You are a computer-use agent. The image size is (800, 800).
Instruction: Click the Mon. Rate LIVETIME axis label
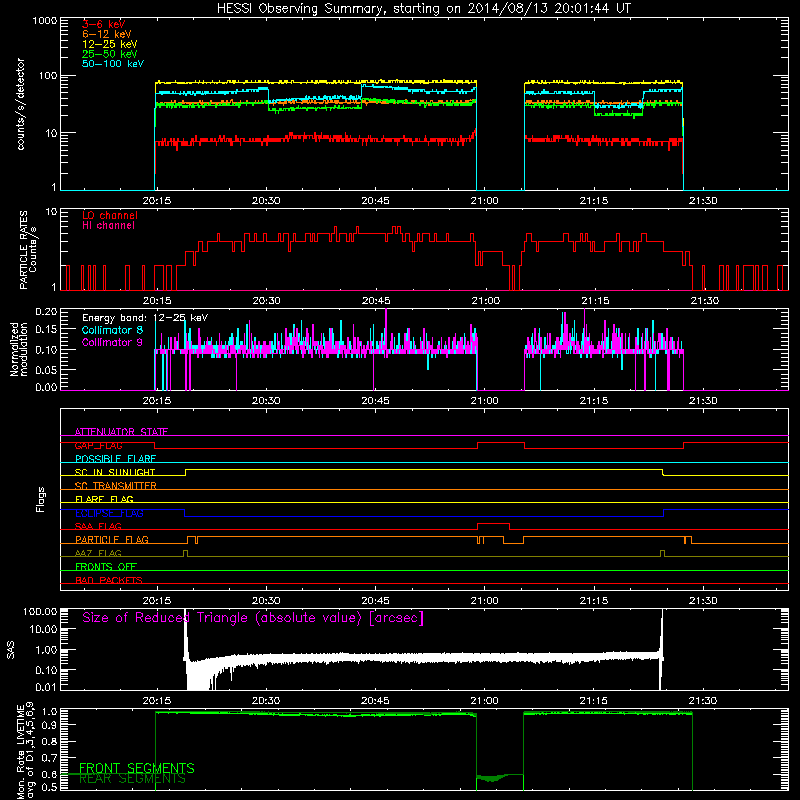[x=21, y=751]
